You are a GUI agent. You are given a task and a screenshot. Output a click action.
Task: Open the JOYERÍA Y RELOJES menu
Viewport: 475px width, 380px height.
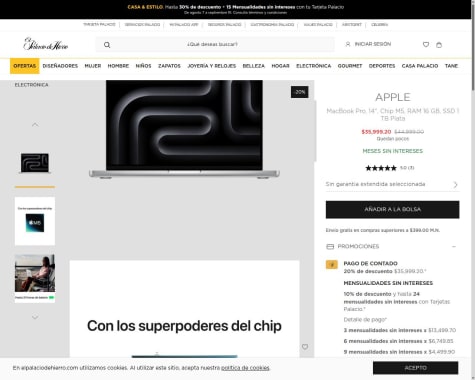(212, 66)
